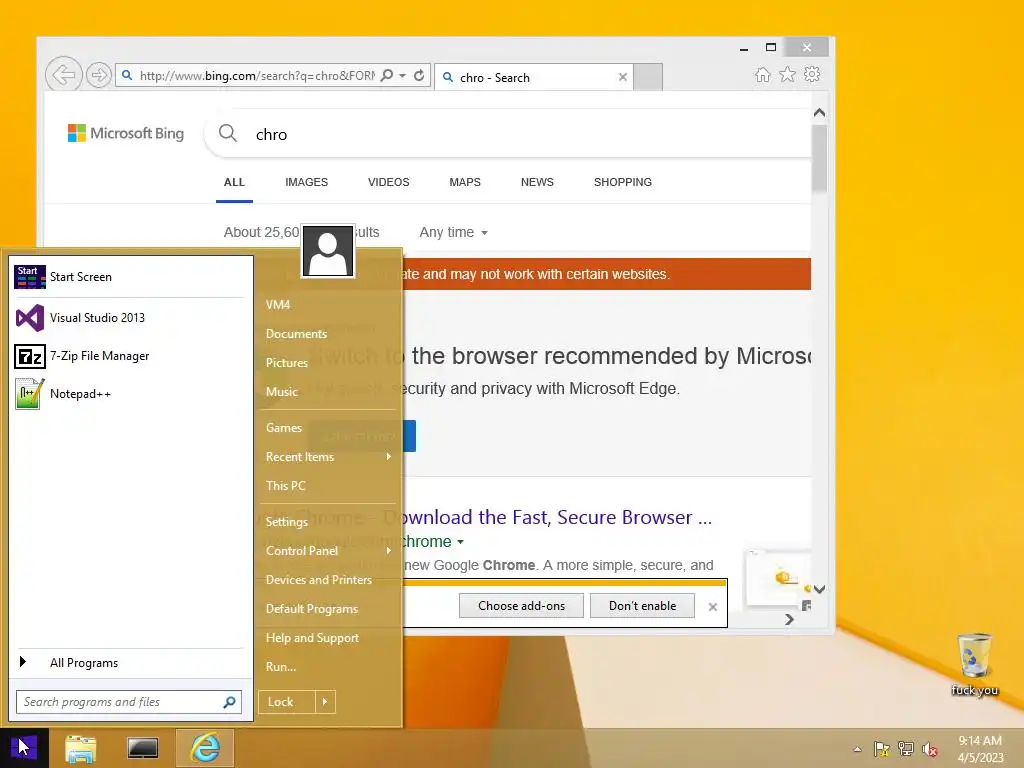Image resolution: width=1024 pixels, height=768 pixels.
Task: Expand Control Panel submenu
Action: (328, 551)
